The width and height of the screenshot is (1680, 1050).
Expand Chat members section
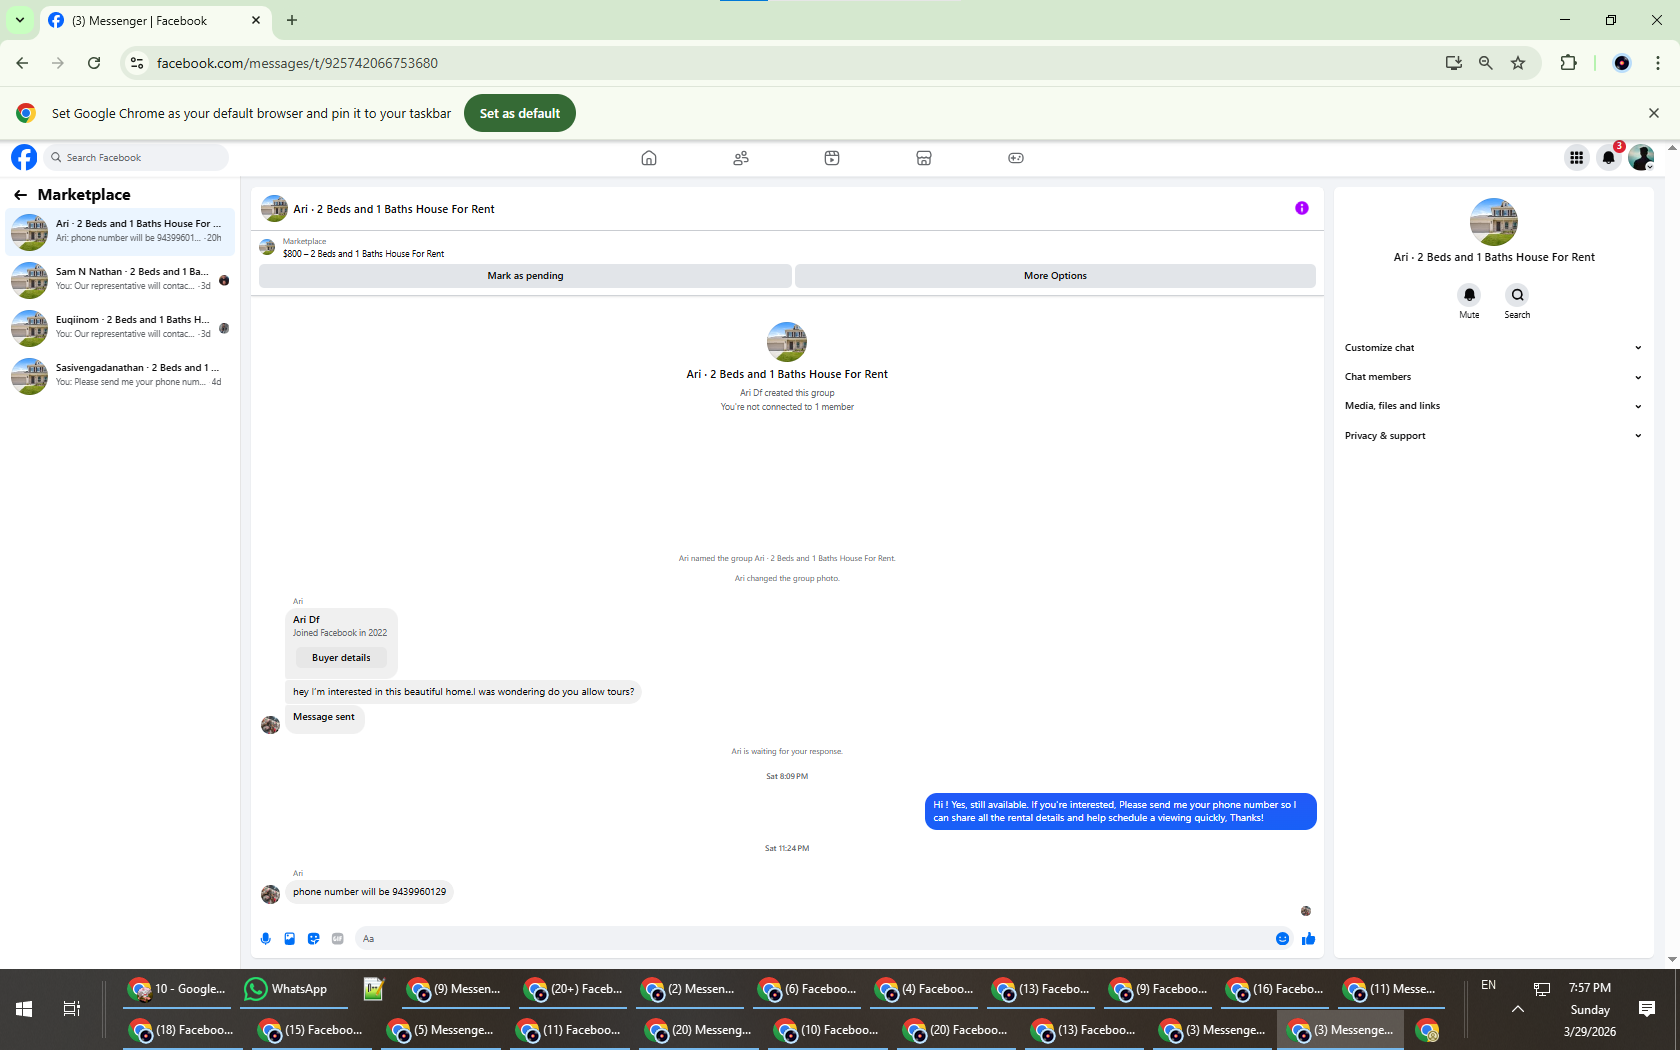click(x=1493, y=377)
